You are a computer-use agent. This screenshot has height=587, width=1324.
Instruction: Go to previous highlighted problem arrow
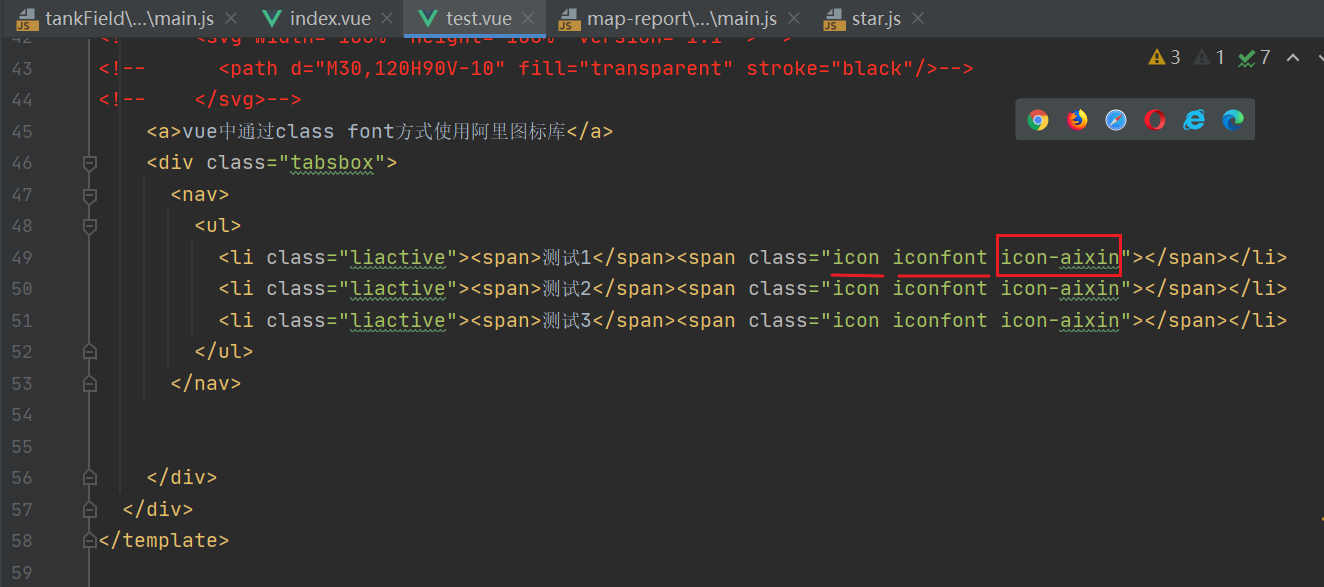pyautogui.click(x=1292, y=58)
